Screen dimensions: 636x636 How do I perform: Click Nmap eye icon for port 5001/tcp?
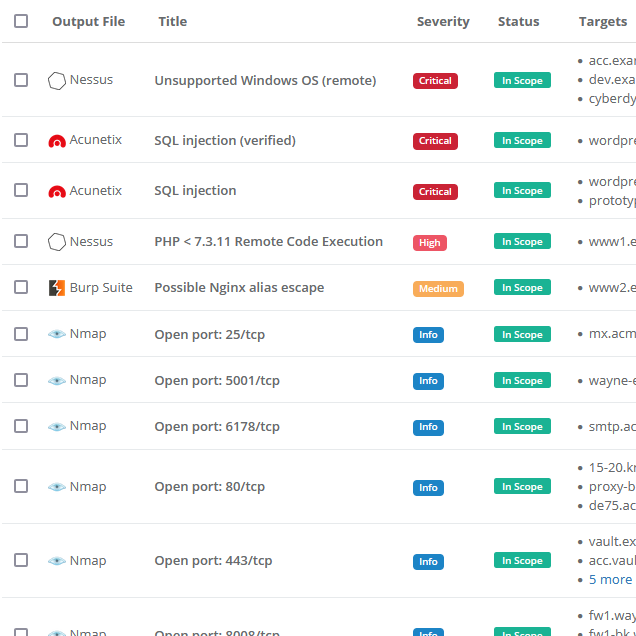[57, 380]
